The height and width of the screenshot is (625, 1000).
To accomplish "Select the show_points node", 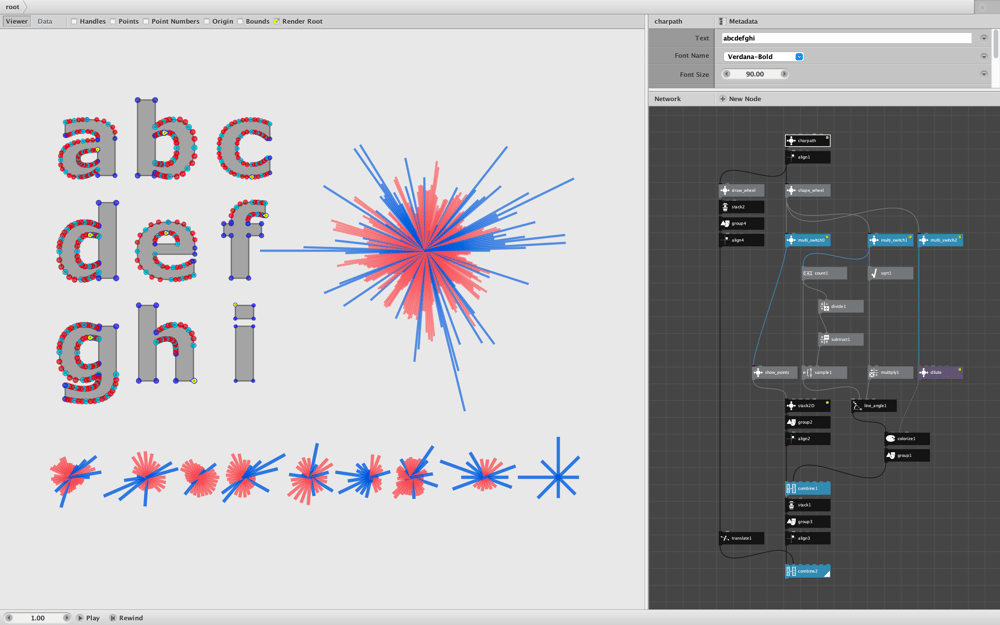I will [x=774, y=372].
